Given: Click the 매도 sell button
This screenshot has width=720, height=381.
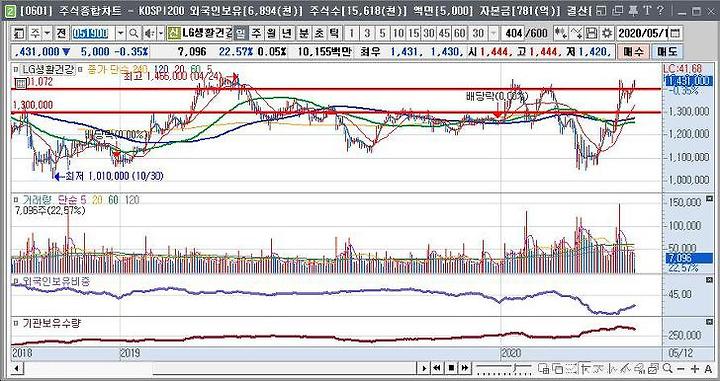Looking at the screenshot, I should (667, 51).
